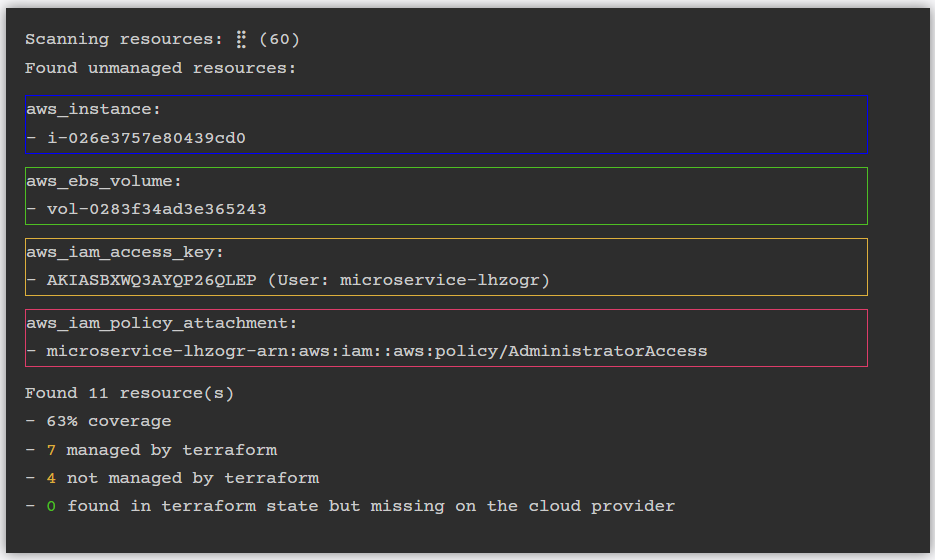Click "missing on the cloud provider" text

pos(523,506)
